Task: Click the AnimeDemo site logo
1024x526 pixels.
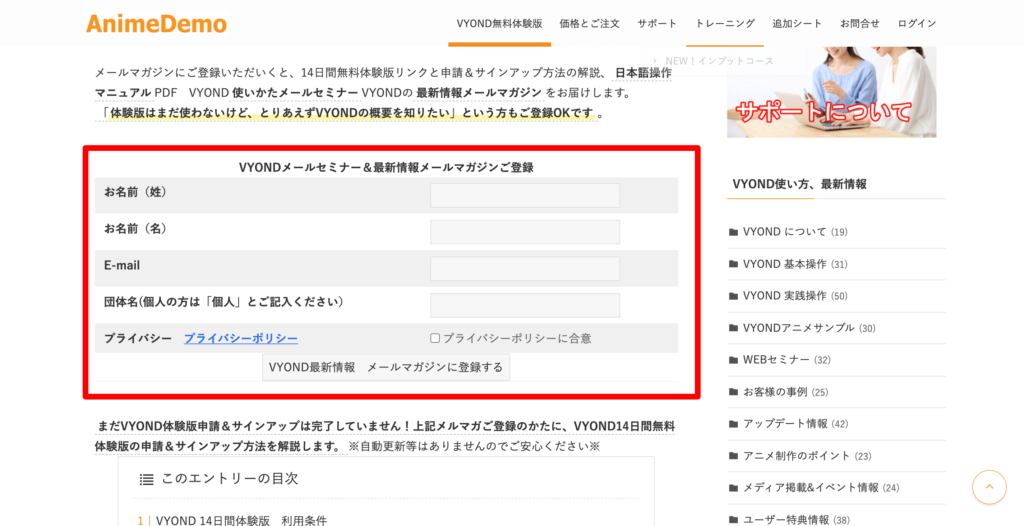Action: click(x=156, y=24)
